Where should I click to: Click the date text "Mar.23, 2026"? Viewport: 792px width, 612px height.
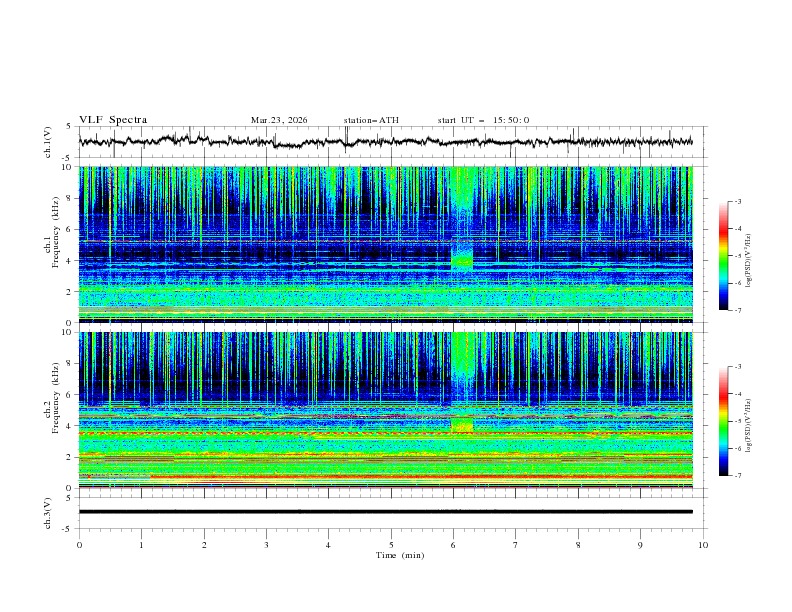point(279,120)
